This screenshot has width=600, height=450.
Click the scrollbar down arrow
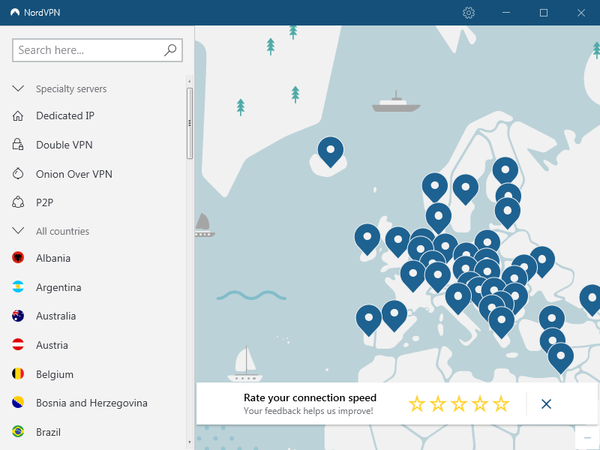pyautogui.click(x=189, y=442)
